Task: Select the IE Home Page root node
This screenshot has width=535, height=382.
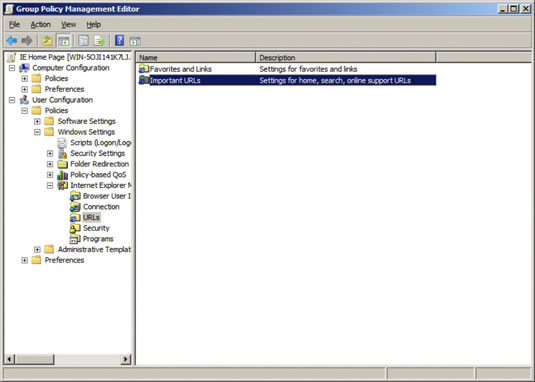Action: point(75,57)
